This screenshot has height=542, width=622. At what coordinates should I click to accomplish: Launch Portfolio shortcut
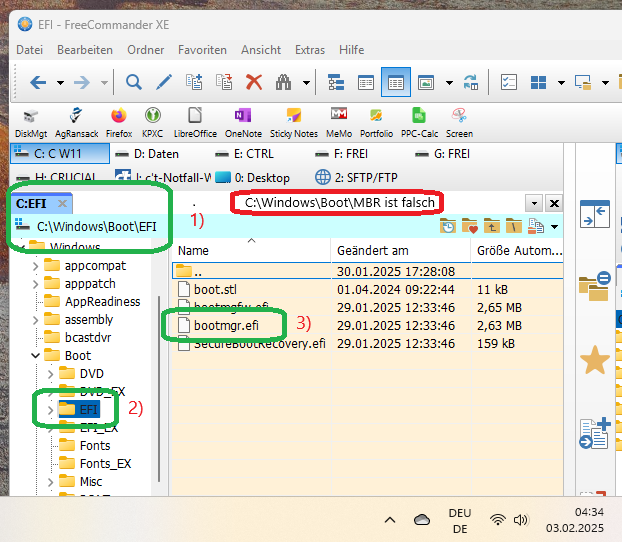pos(376,123)
